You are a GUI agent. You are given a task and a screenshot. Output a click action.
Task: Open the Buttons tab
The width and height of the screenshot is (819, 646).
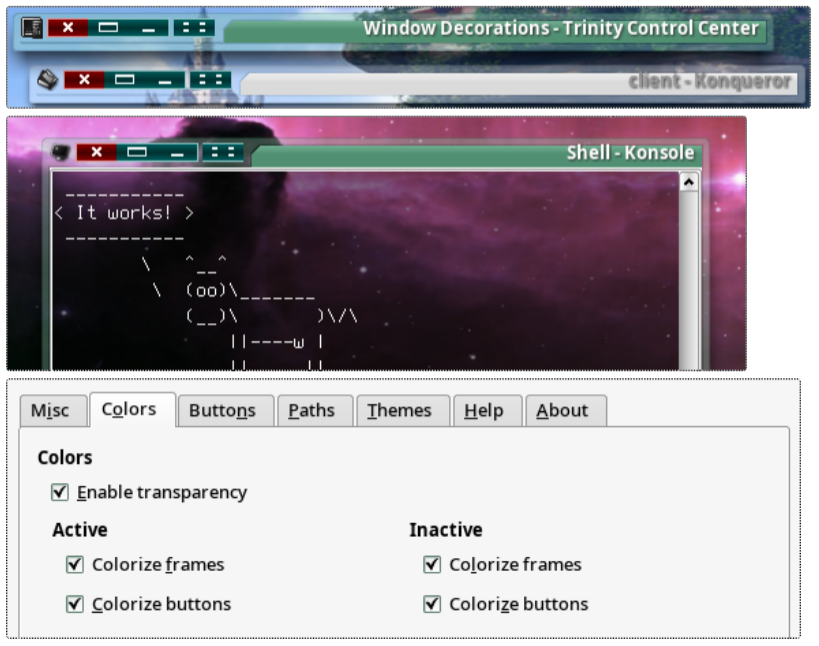[222, 410]
